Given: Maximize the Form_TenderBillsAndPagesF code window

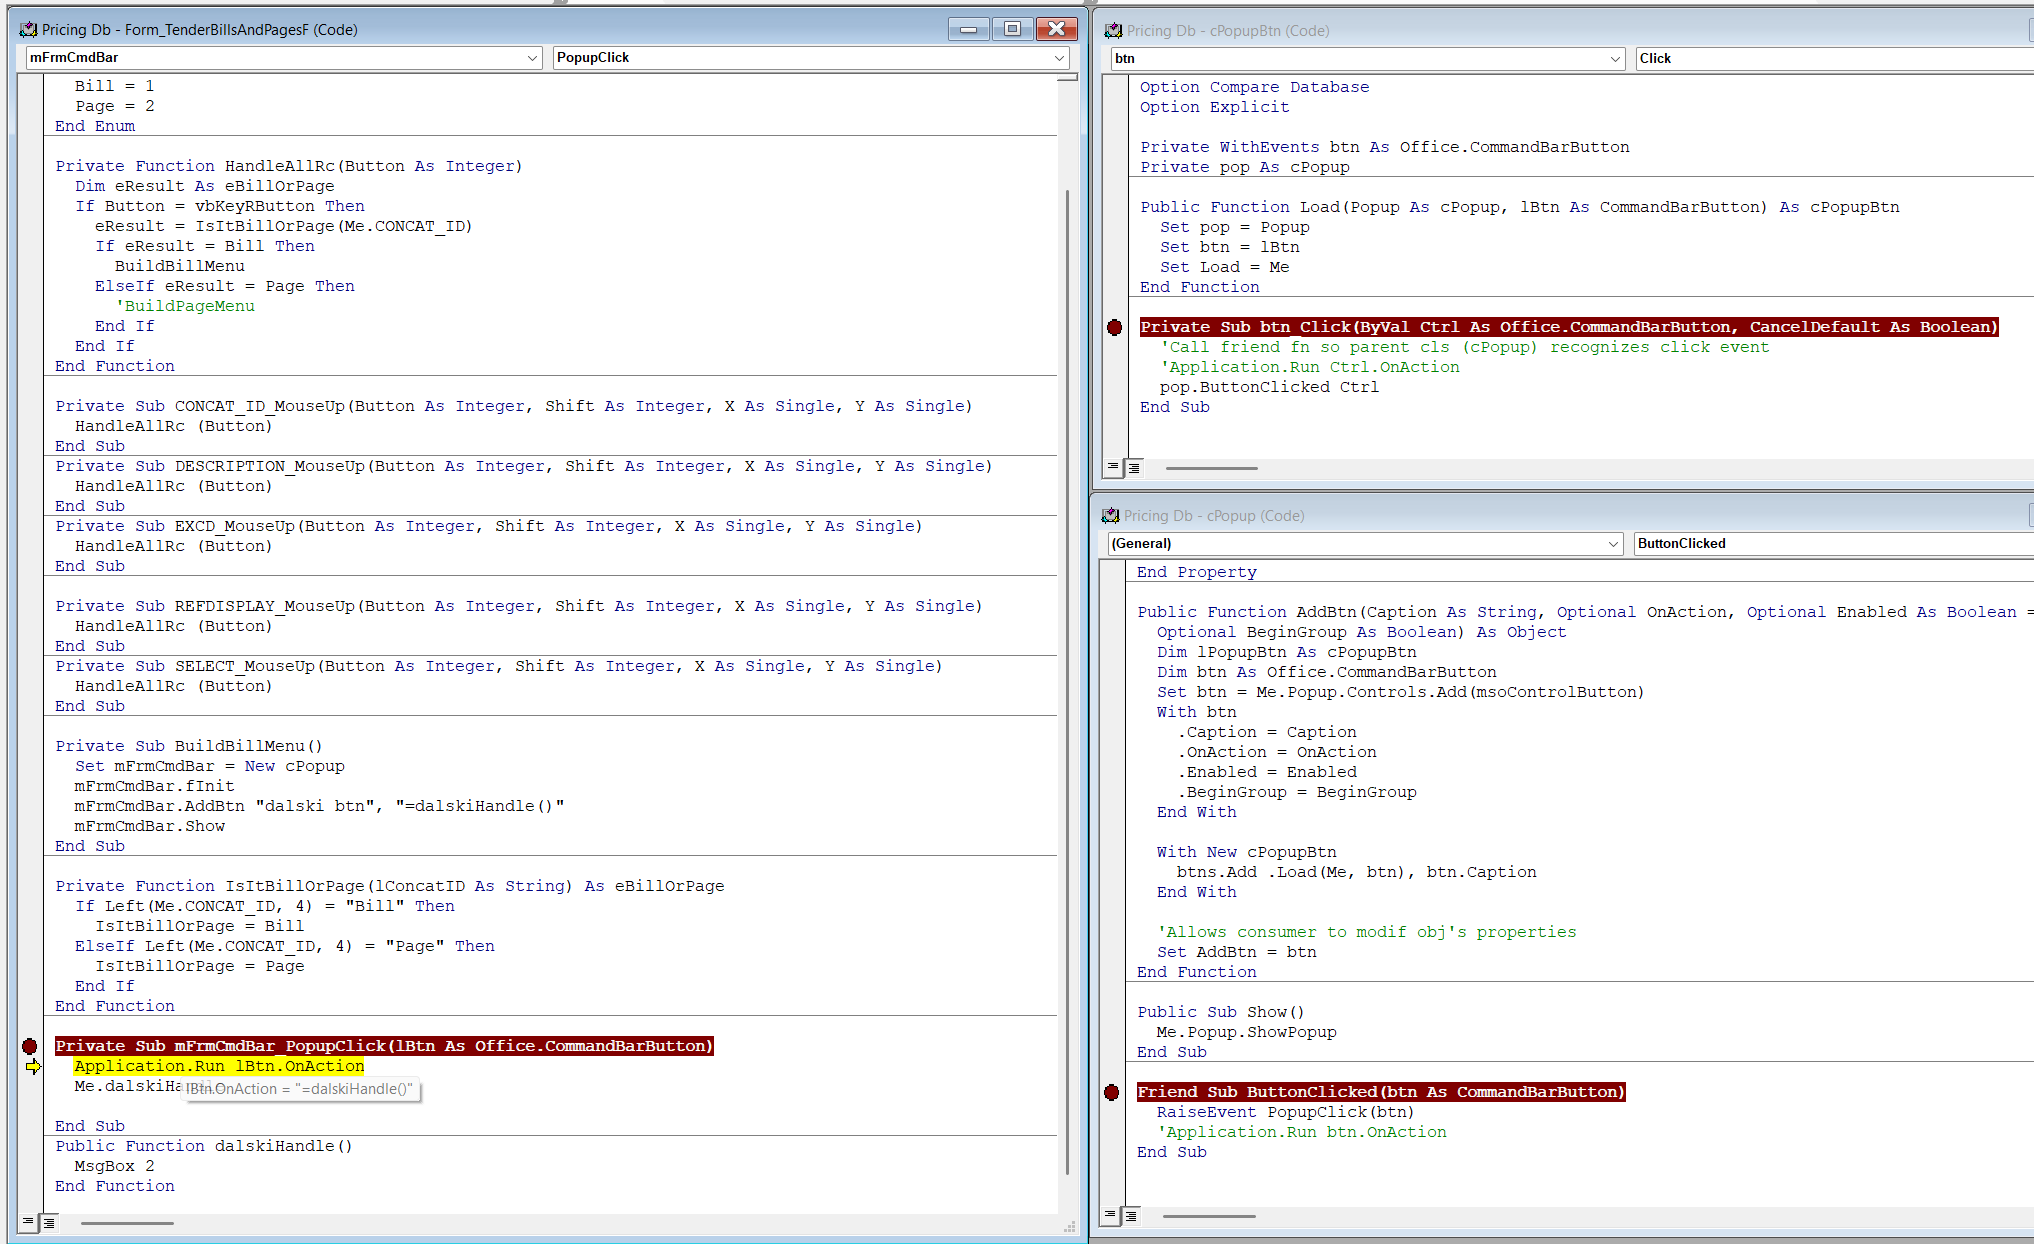Looking at the screenshot, I should click(x=1012, y=29).
